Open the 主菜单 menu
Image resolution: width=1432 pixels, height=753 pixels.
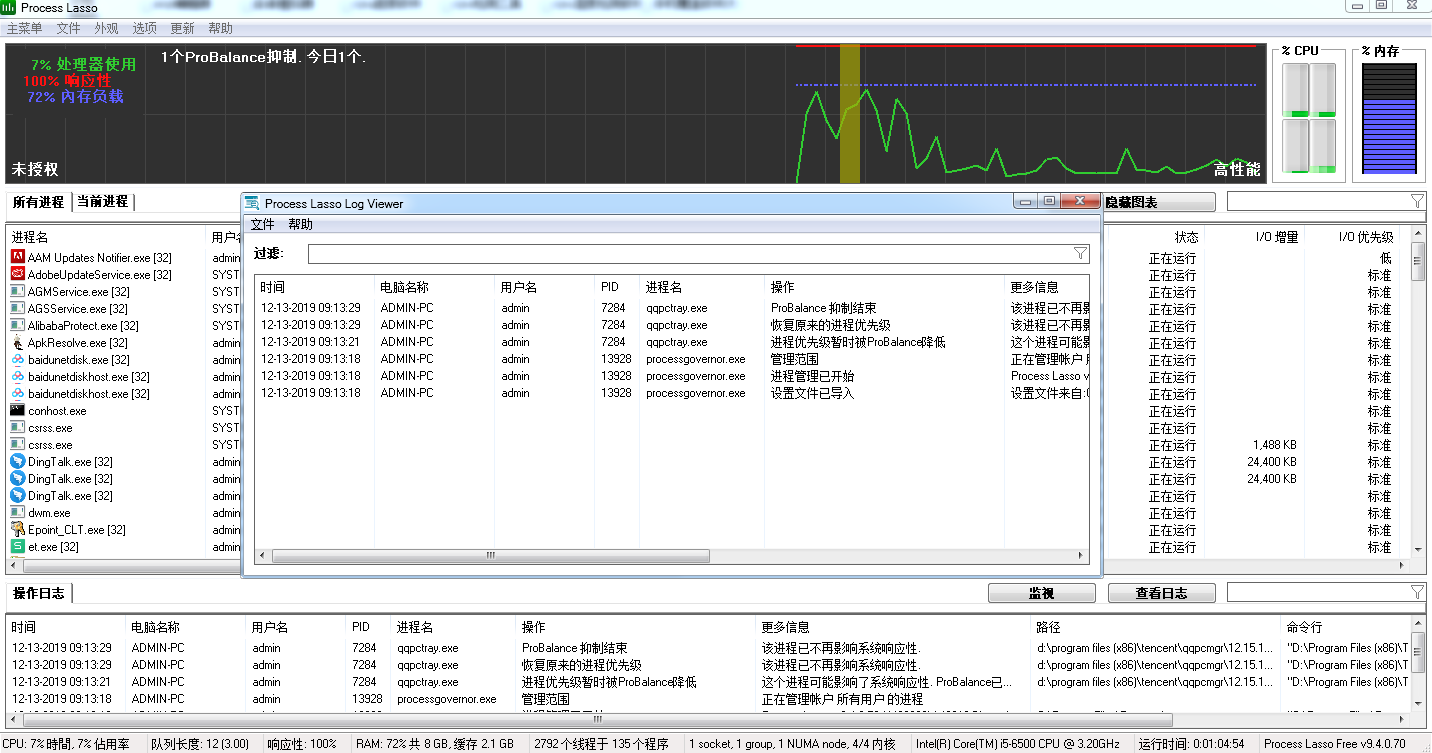click(25, 29)
